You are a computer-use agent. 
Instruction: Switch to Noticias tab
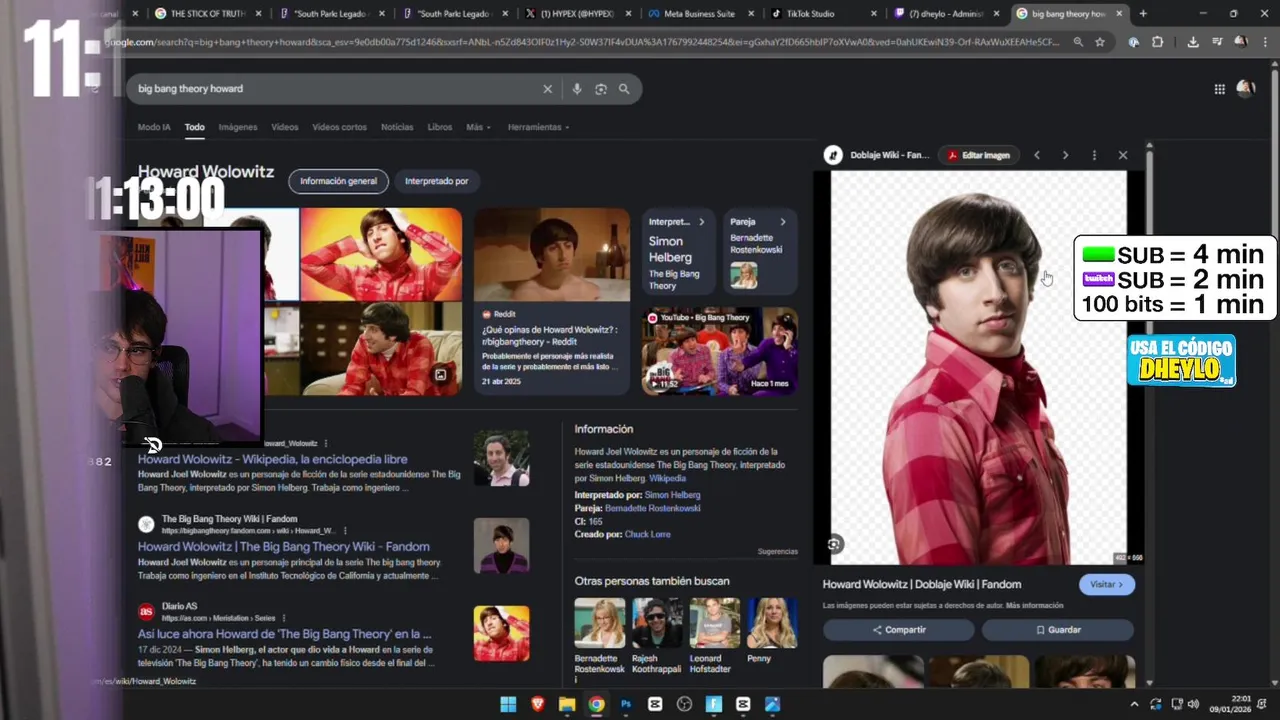[x=397, y=127]
